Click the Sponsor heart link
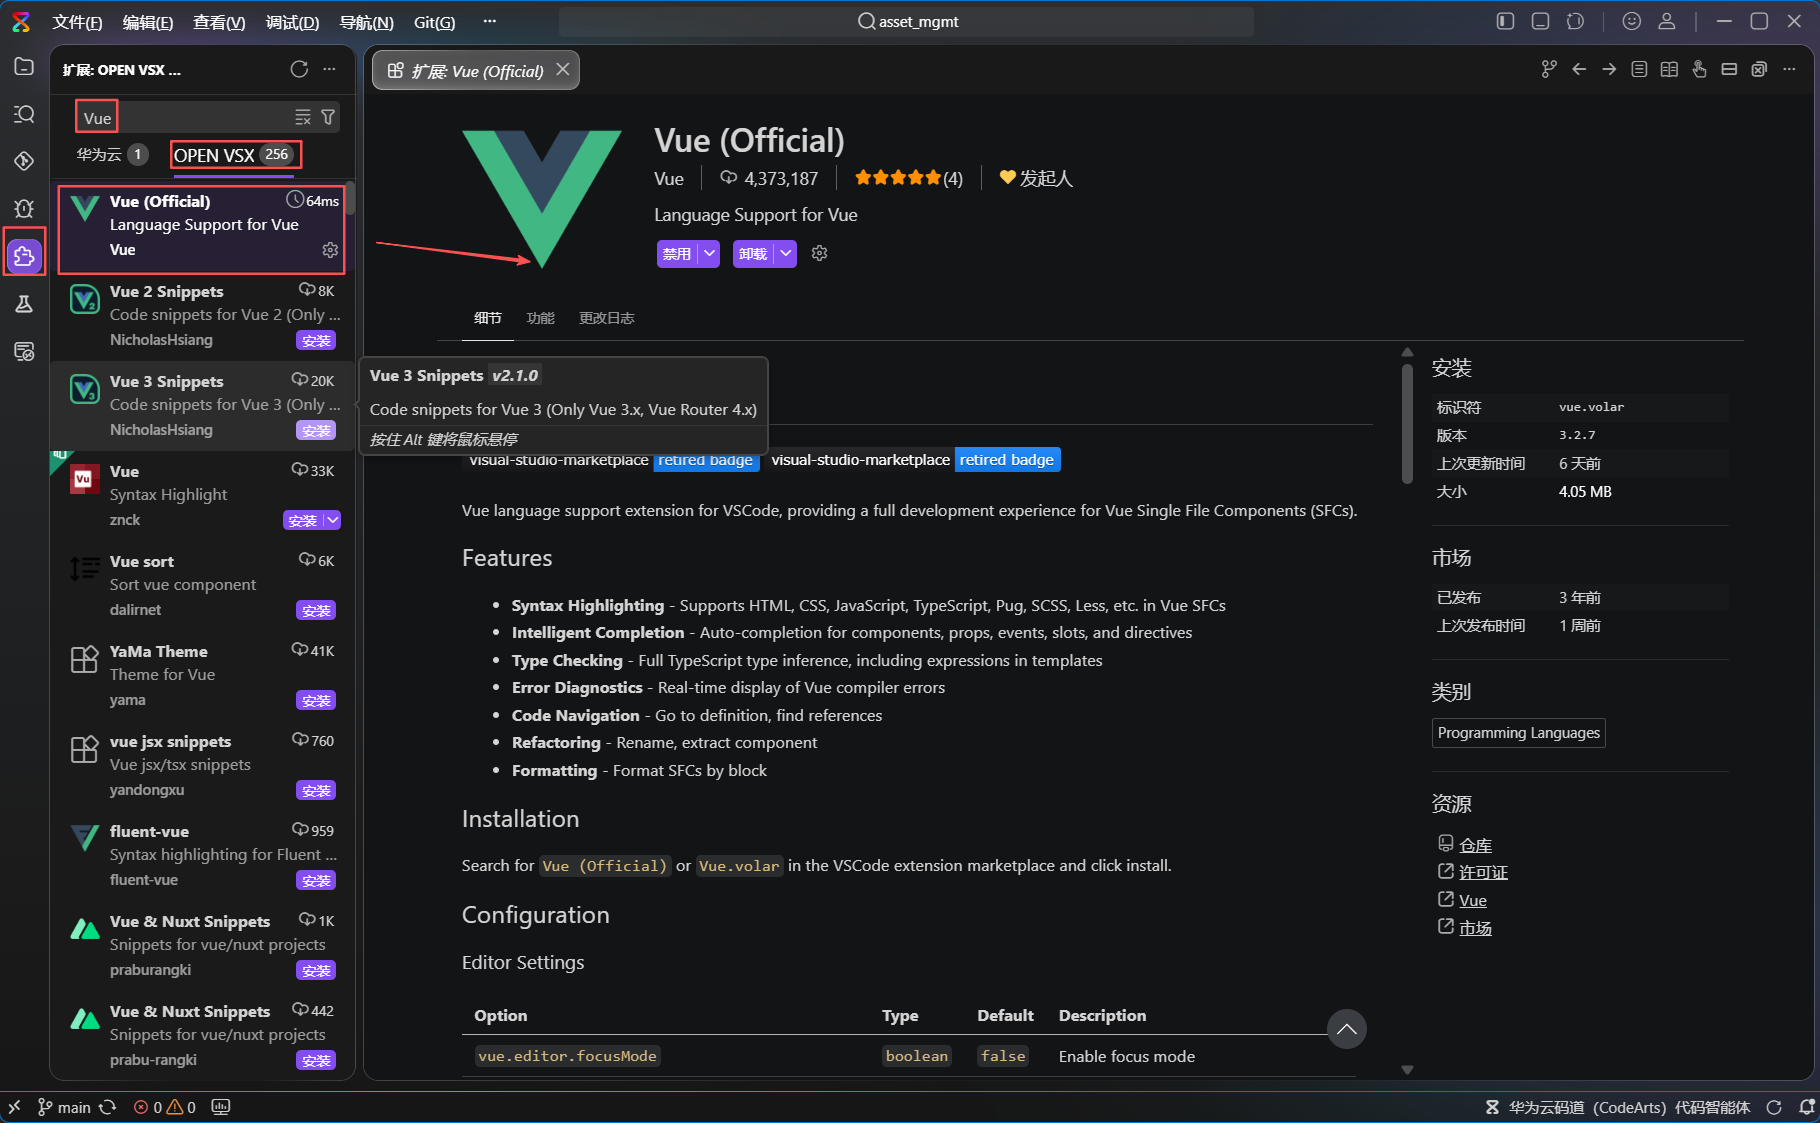This screenshot has height=1123, width=1820. pos(1036,178)
